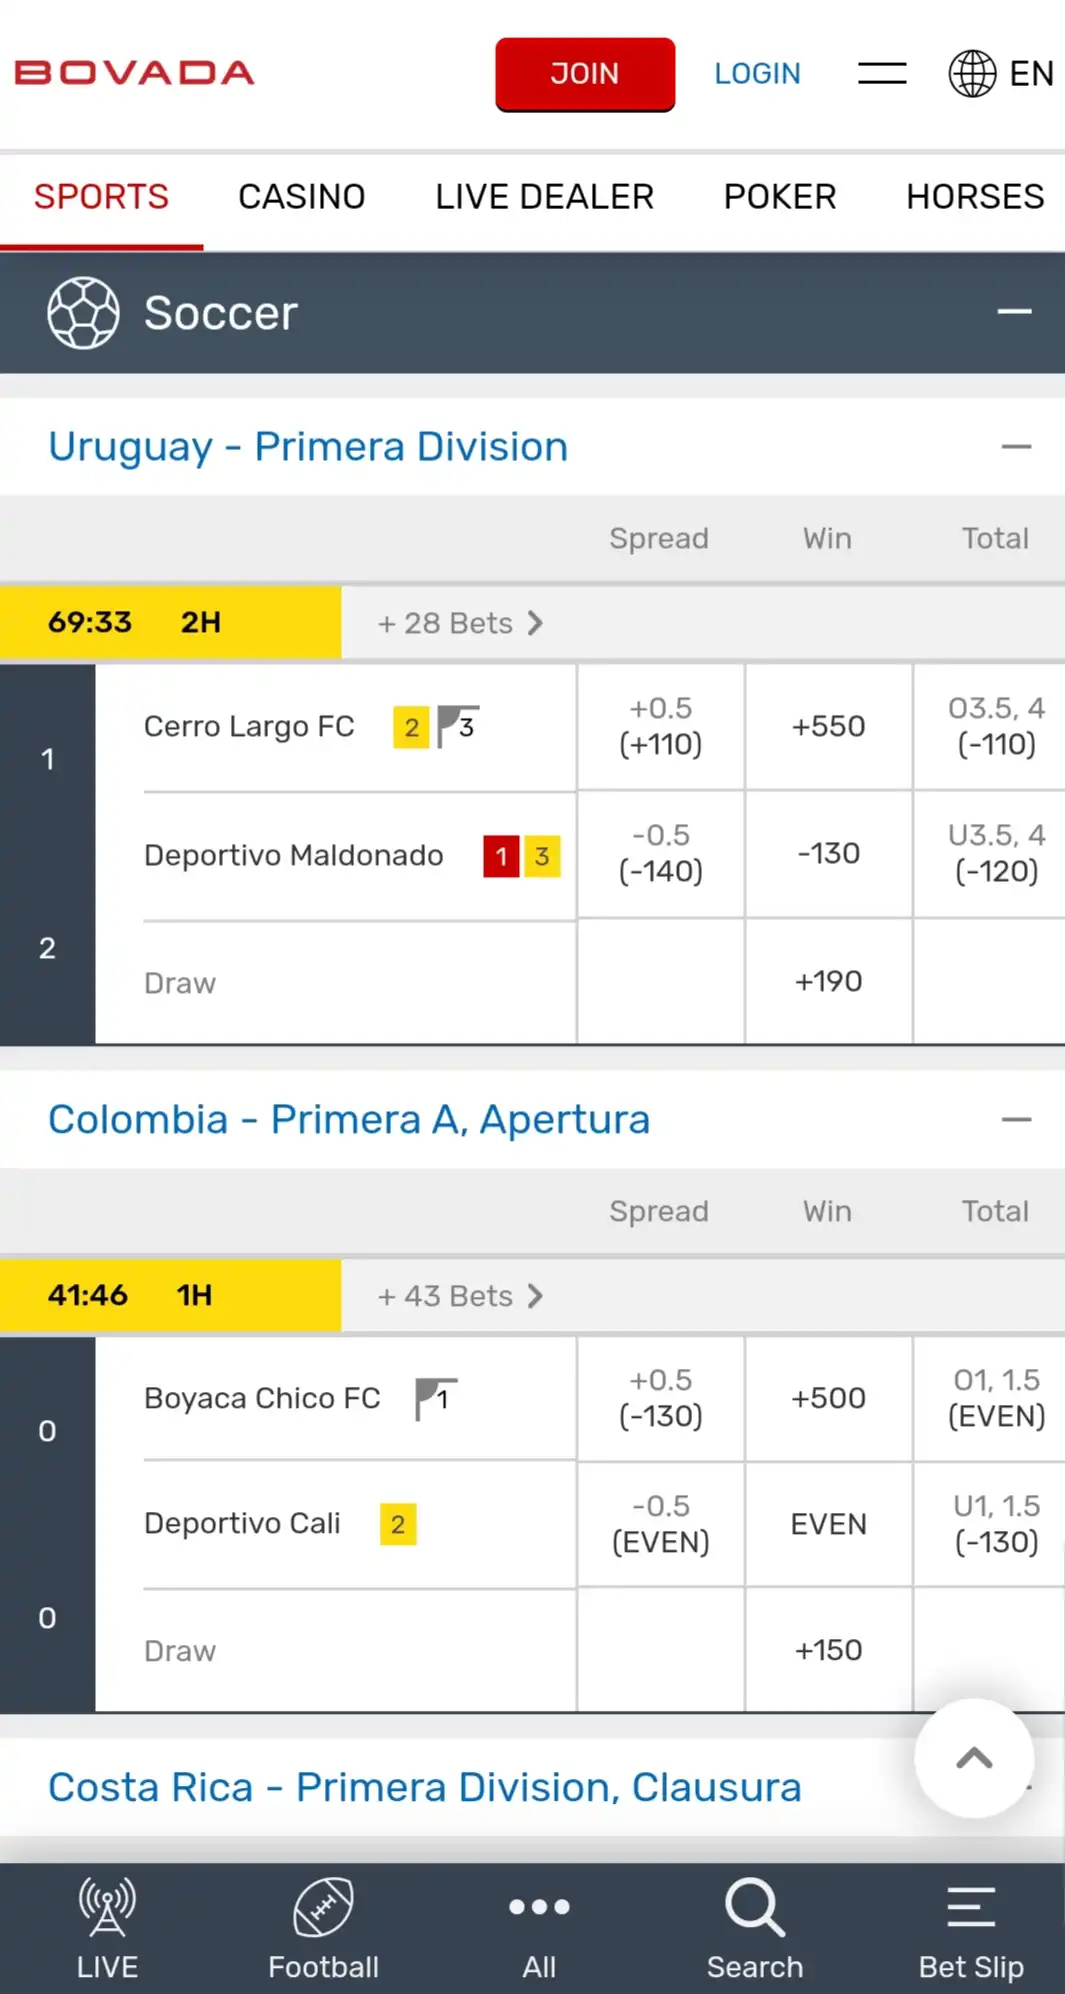Collapse the Soccer section
1065x1994 pixels.
[1014, 312]
